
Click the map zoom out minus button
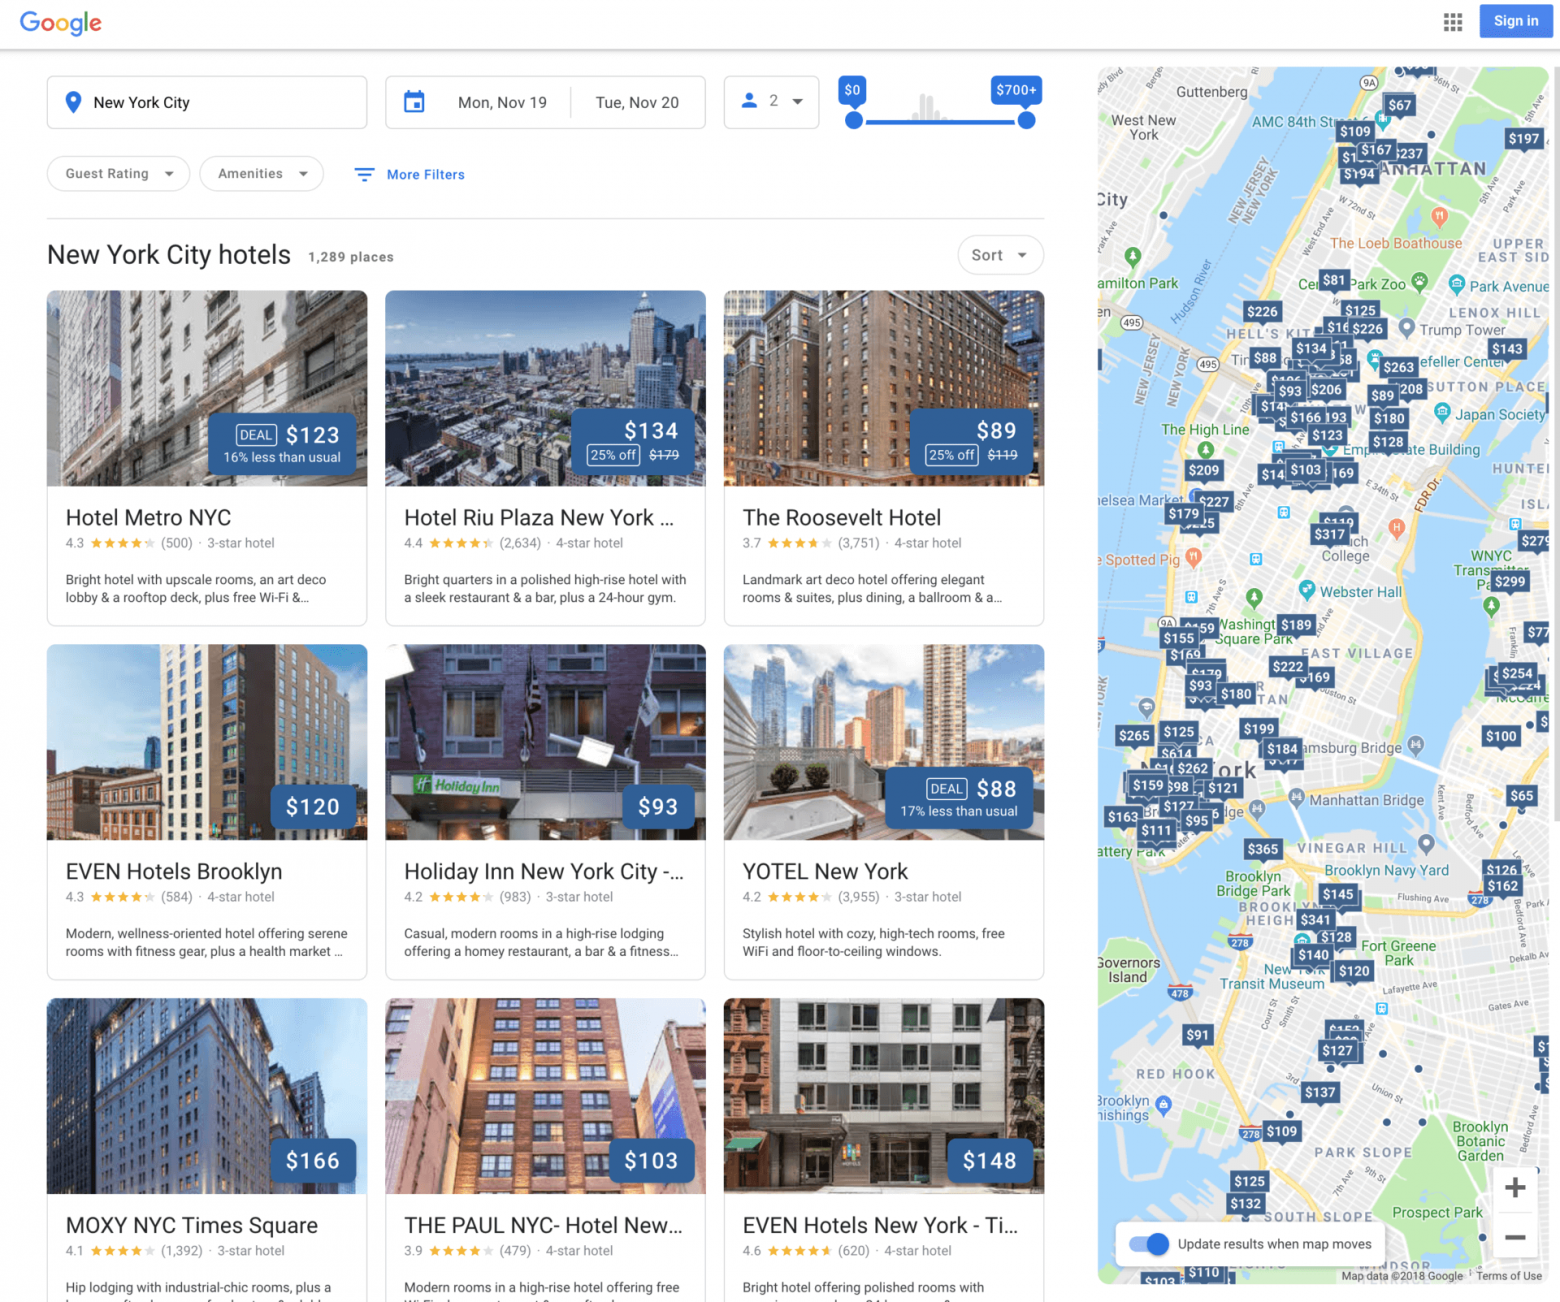[x=1515, y=1237]
